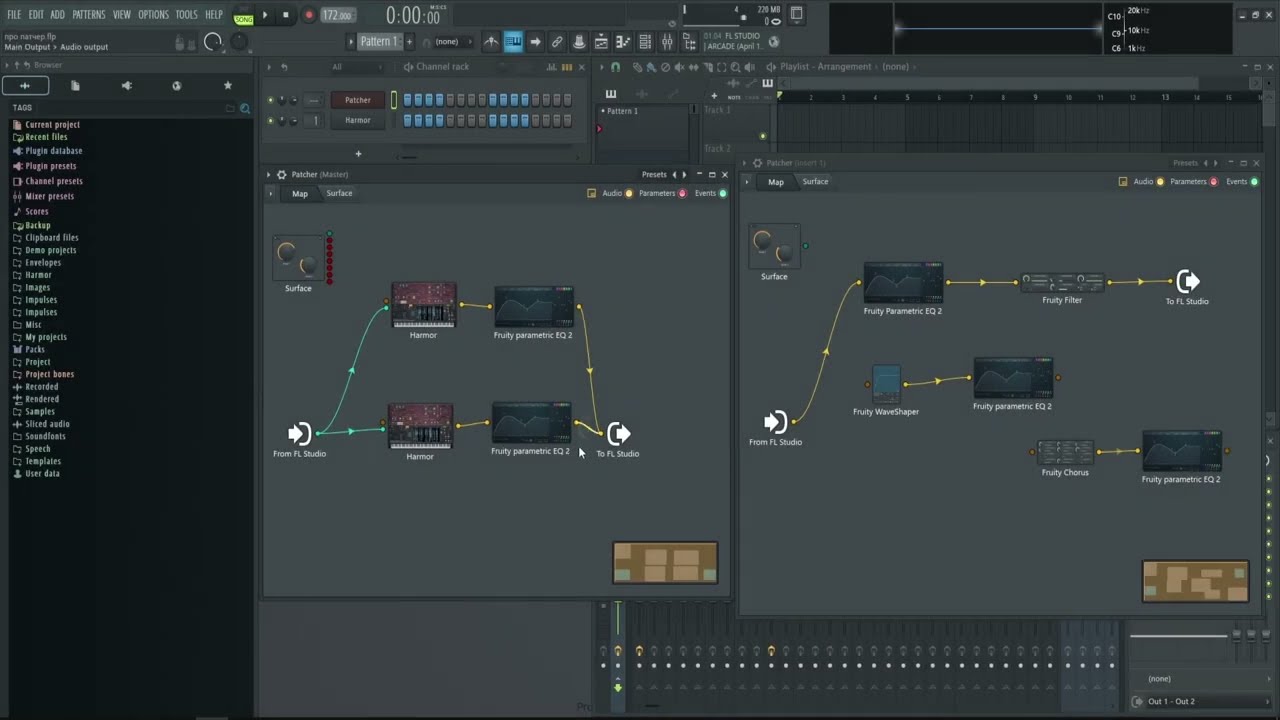Image resolution: width=1280 pixels, height=720 pixels.
Task: Open the TOOLS menu
Action: point(186,15)
